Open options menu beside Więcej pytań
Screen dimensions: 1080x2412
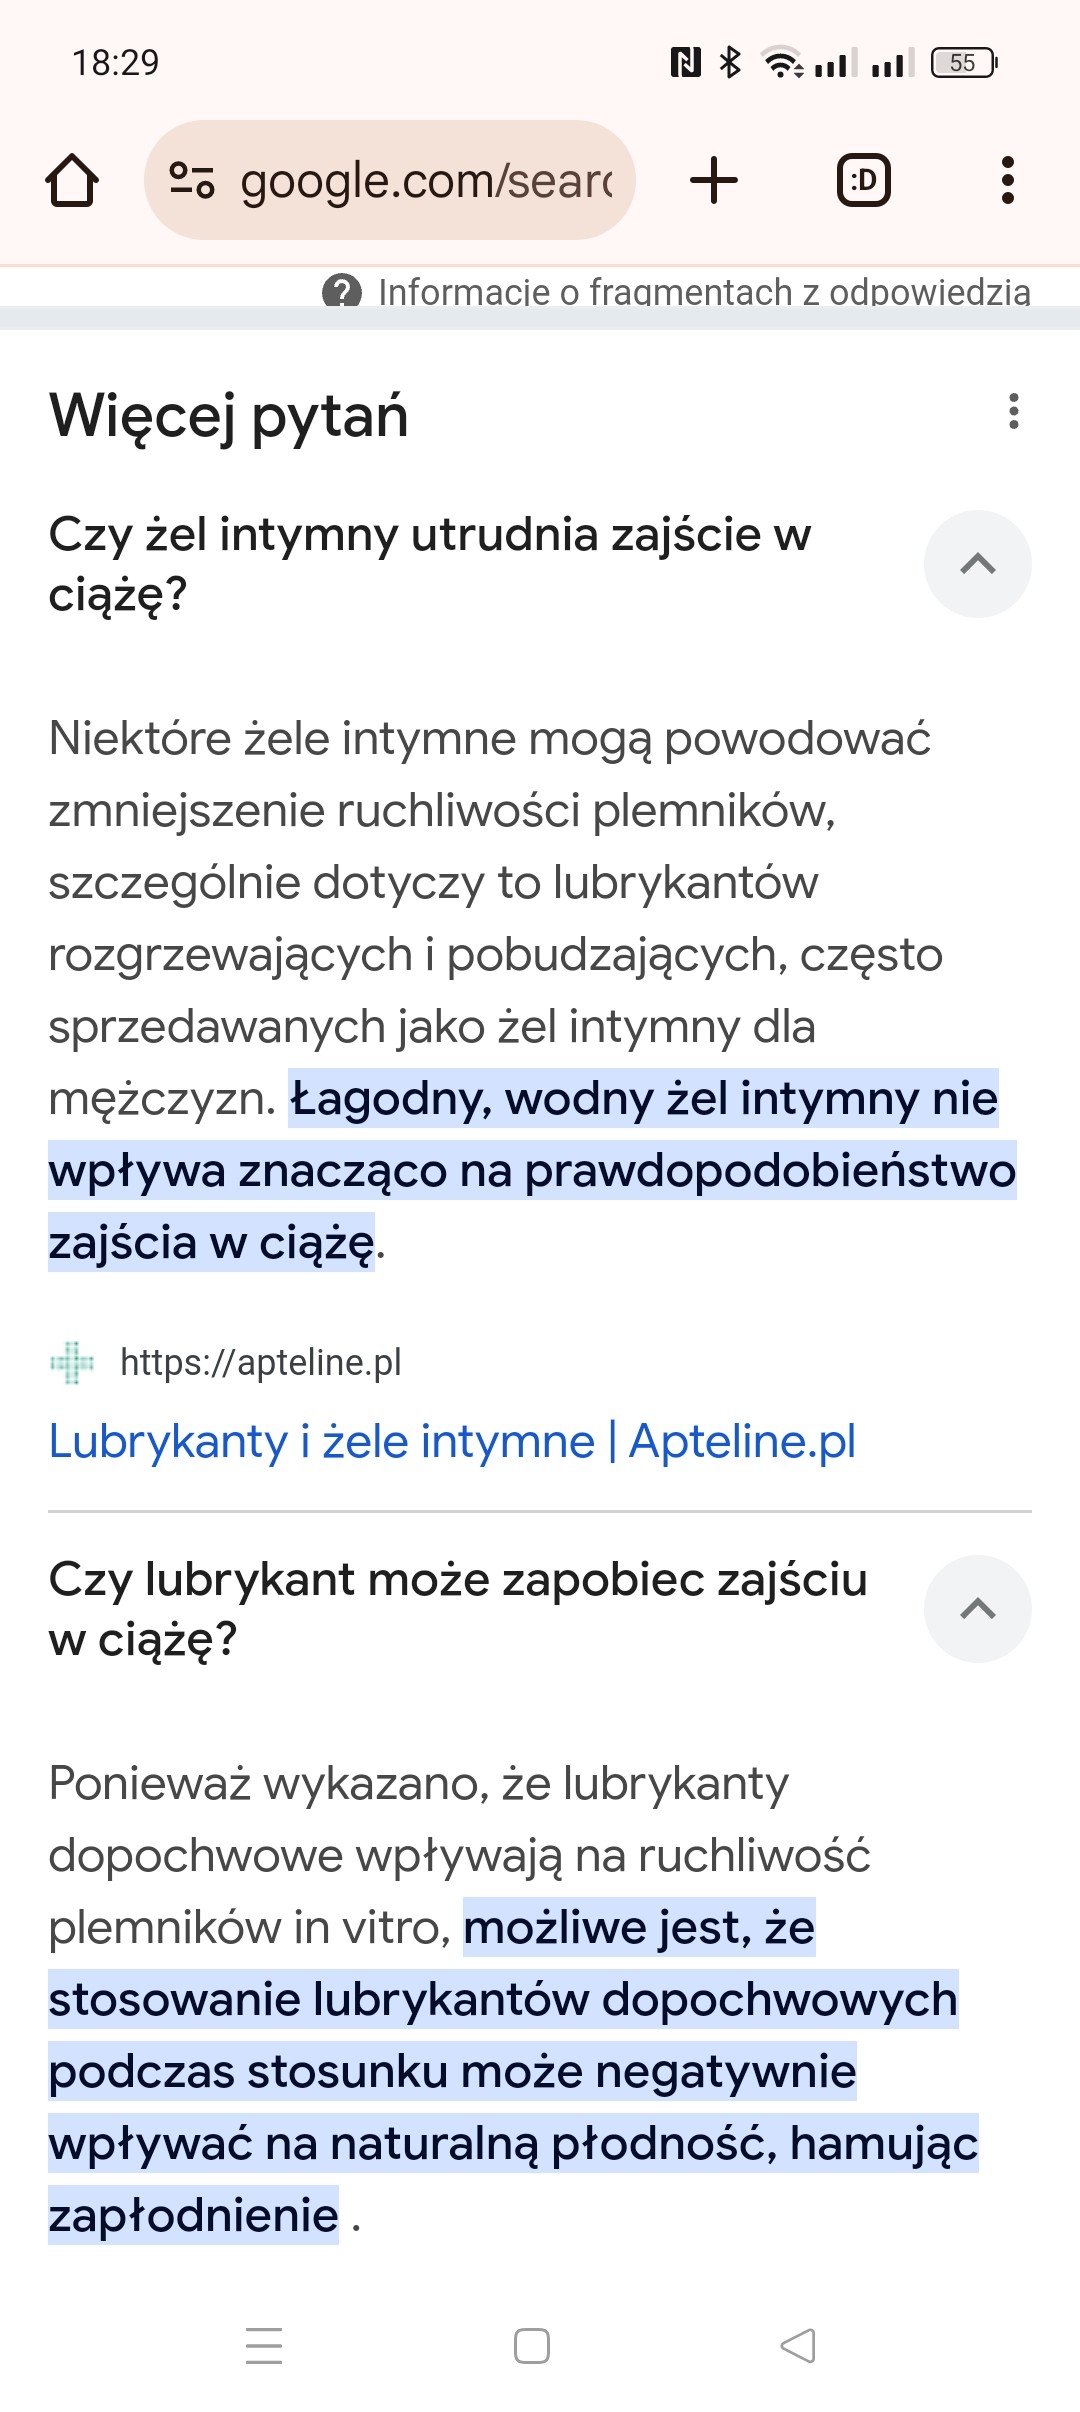point(1014,412)
